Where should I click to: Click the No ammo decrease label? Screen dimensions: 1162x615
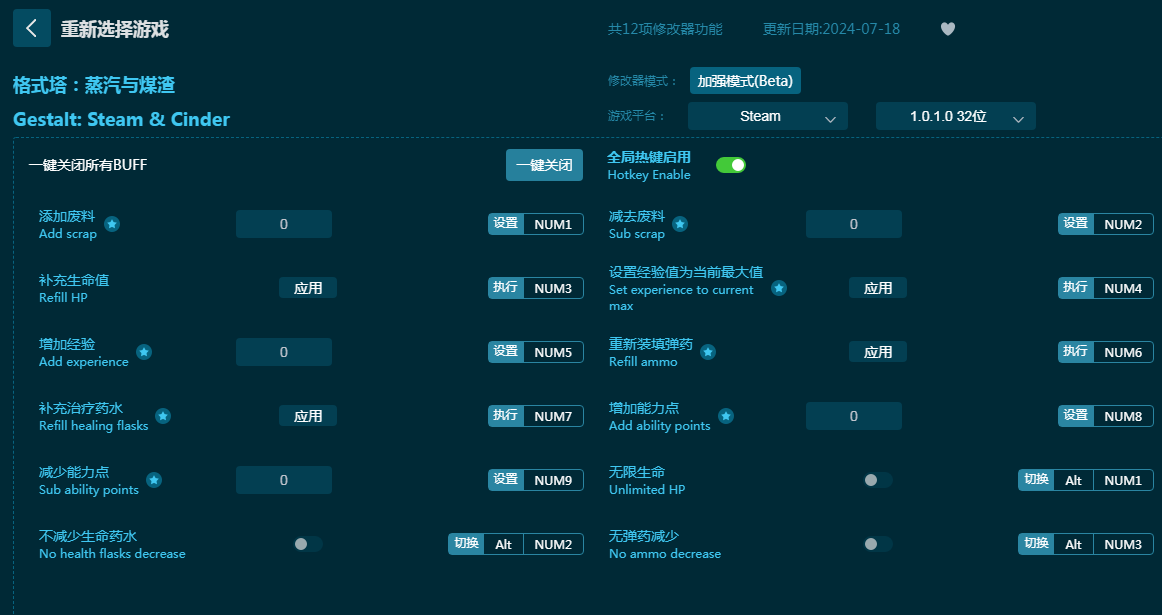[x=665, y=554]
